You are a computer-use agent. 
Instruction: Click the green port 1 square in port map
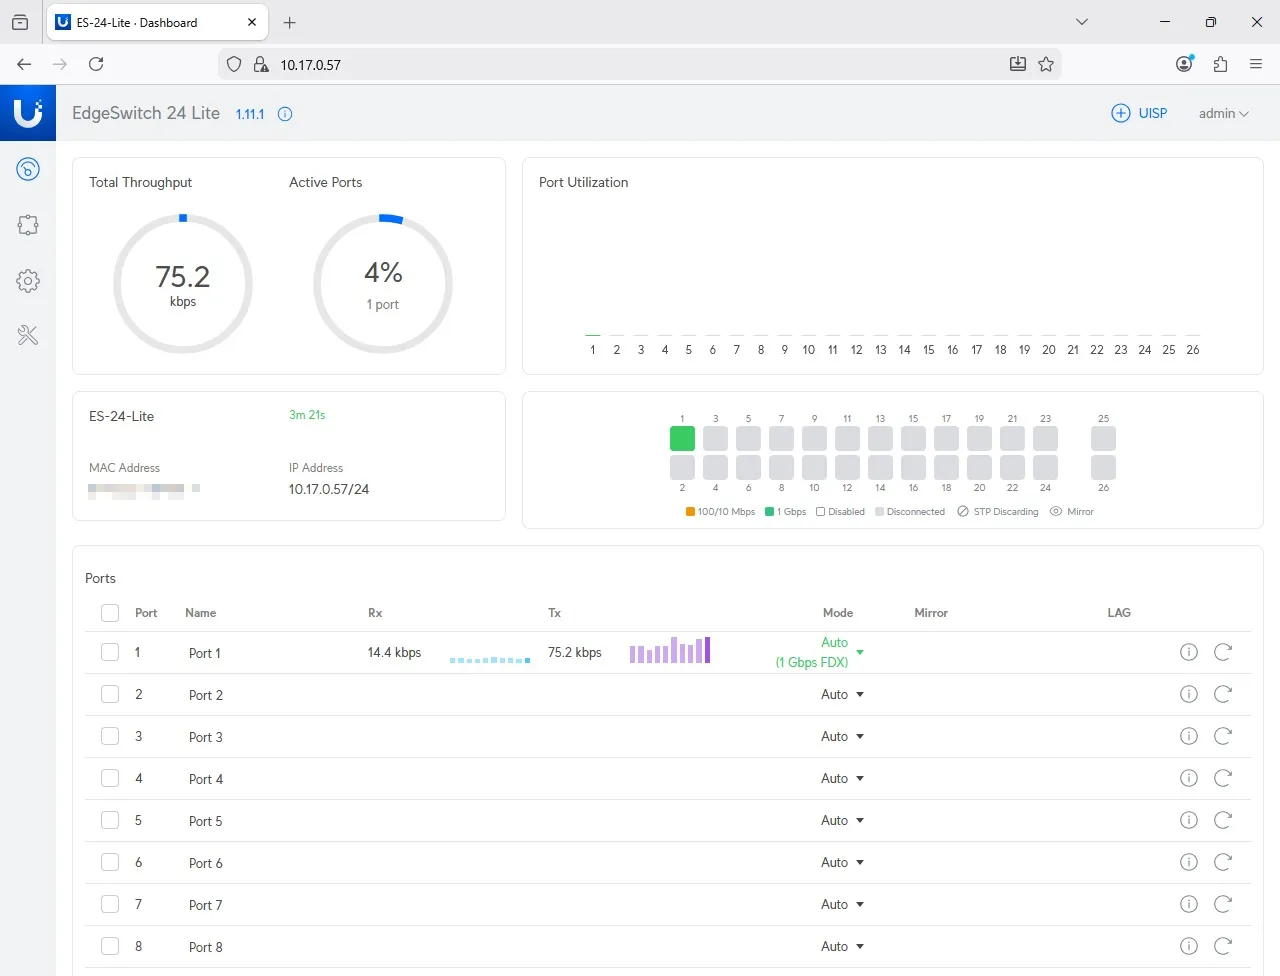click(x=682, y=438)
